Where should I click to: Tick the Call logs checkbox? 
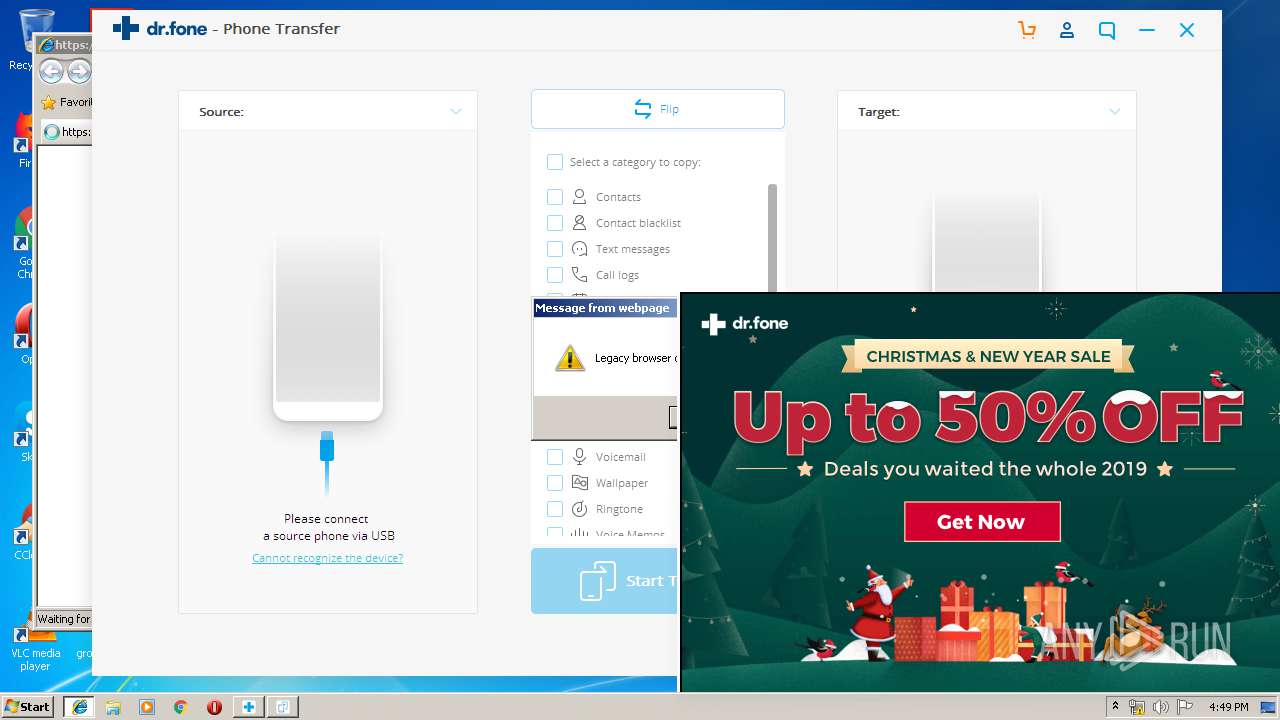click(x=555, y=275)
